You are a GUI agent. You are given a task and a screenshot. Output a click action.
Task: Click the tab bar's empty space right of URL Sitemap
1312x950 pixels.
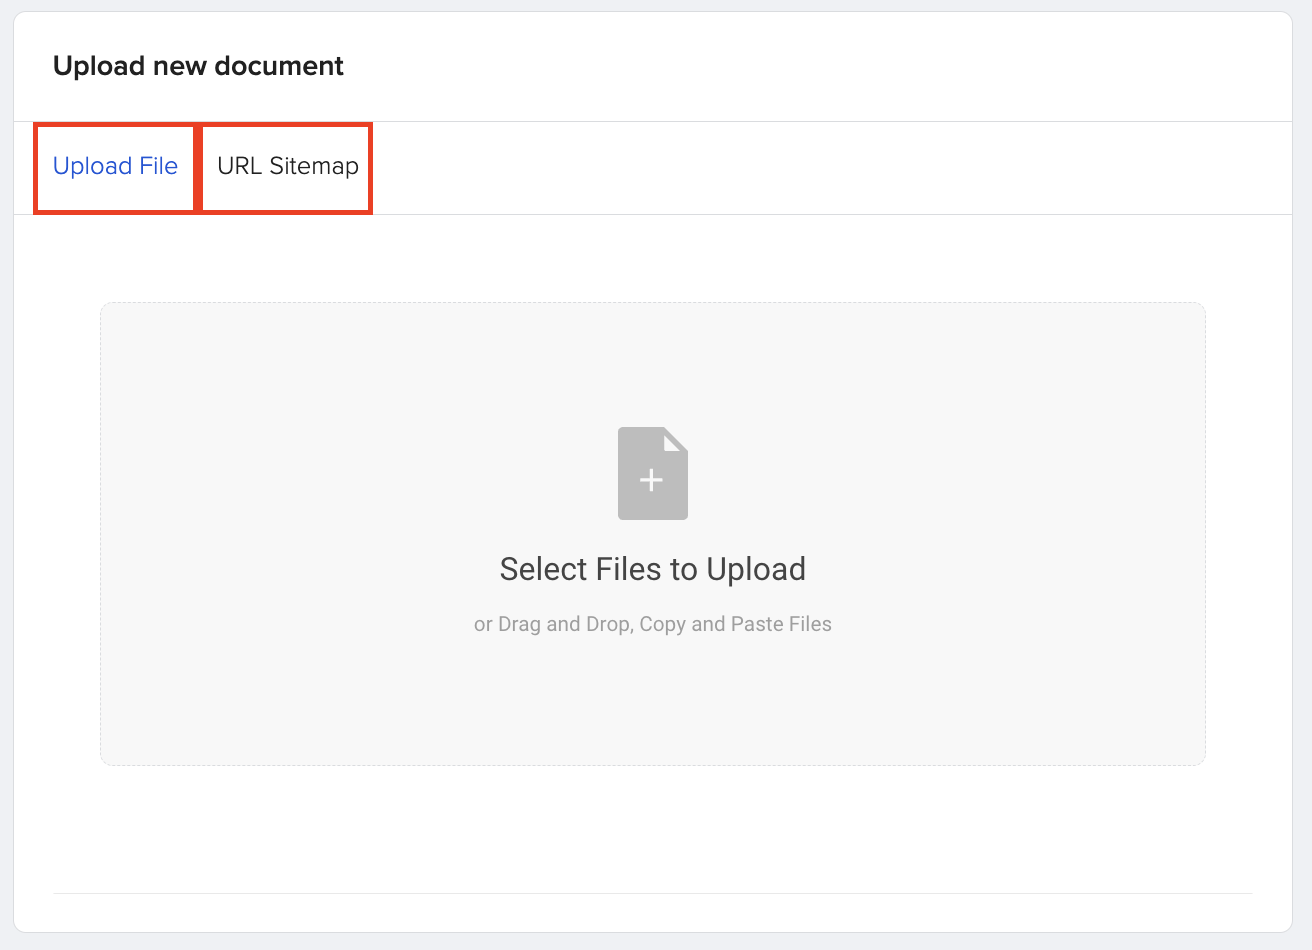pyautogui.click(x=800, y=168)
